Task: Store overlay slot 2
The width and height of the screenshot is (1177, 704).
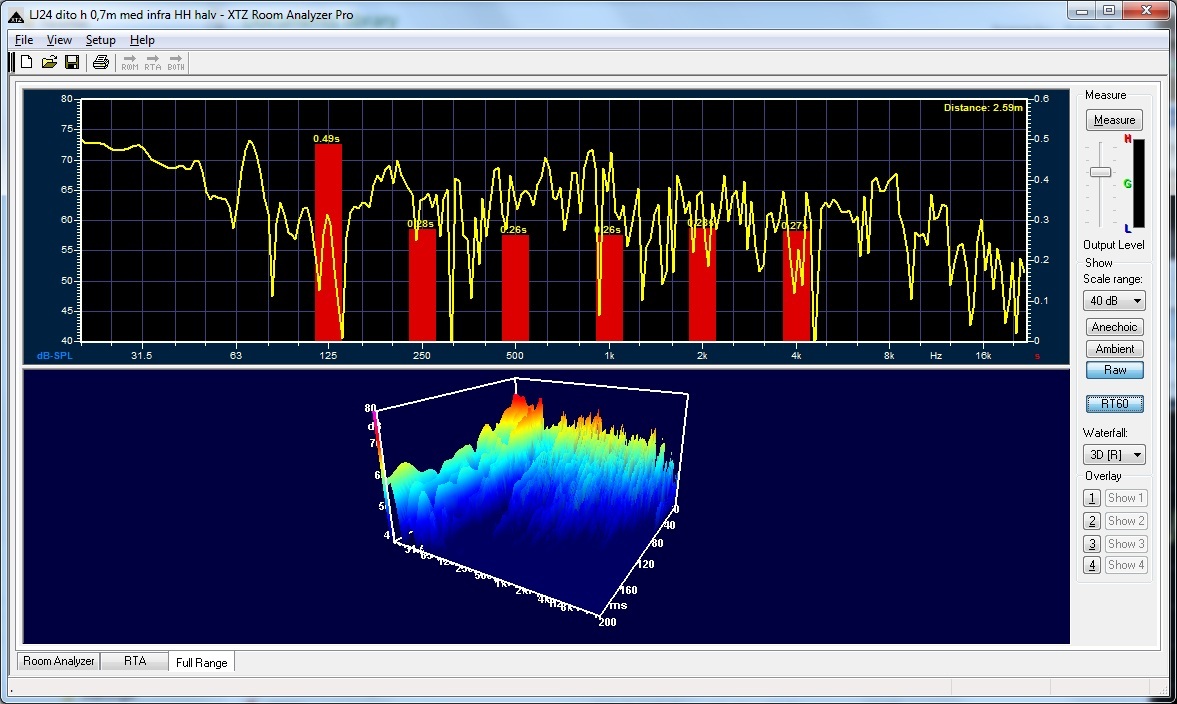Action: pos(1092,521)
